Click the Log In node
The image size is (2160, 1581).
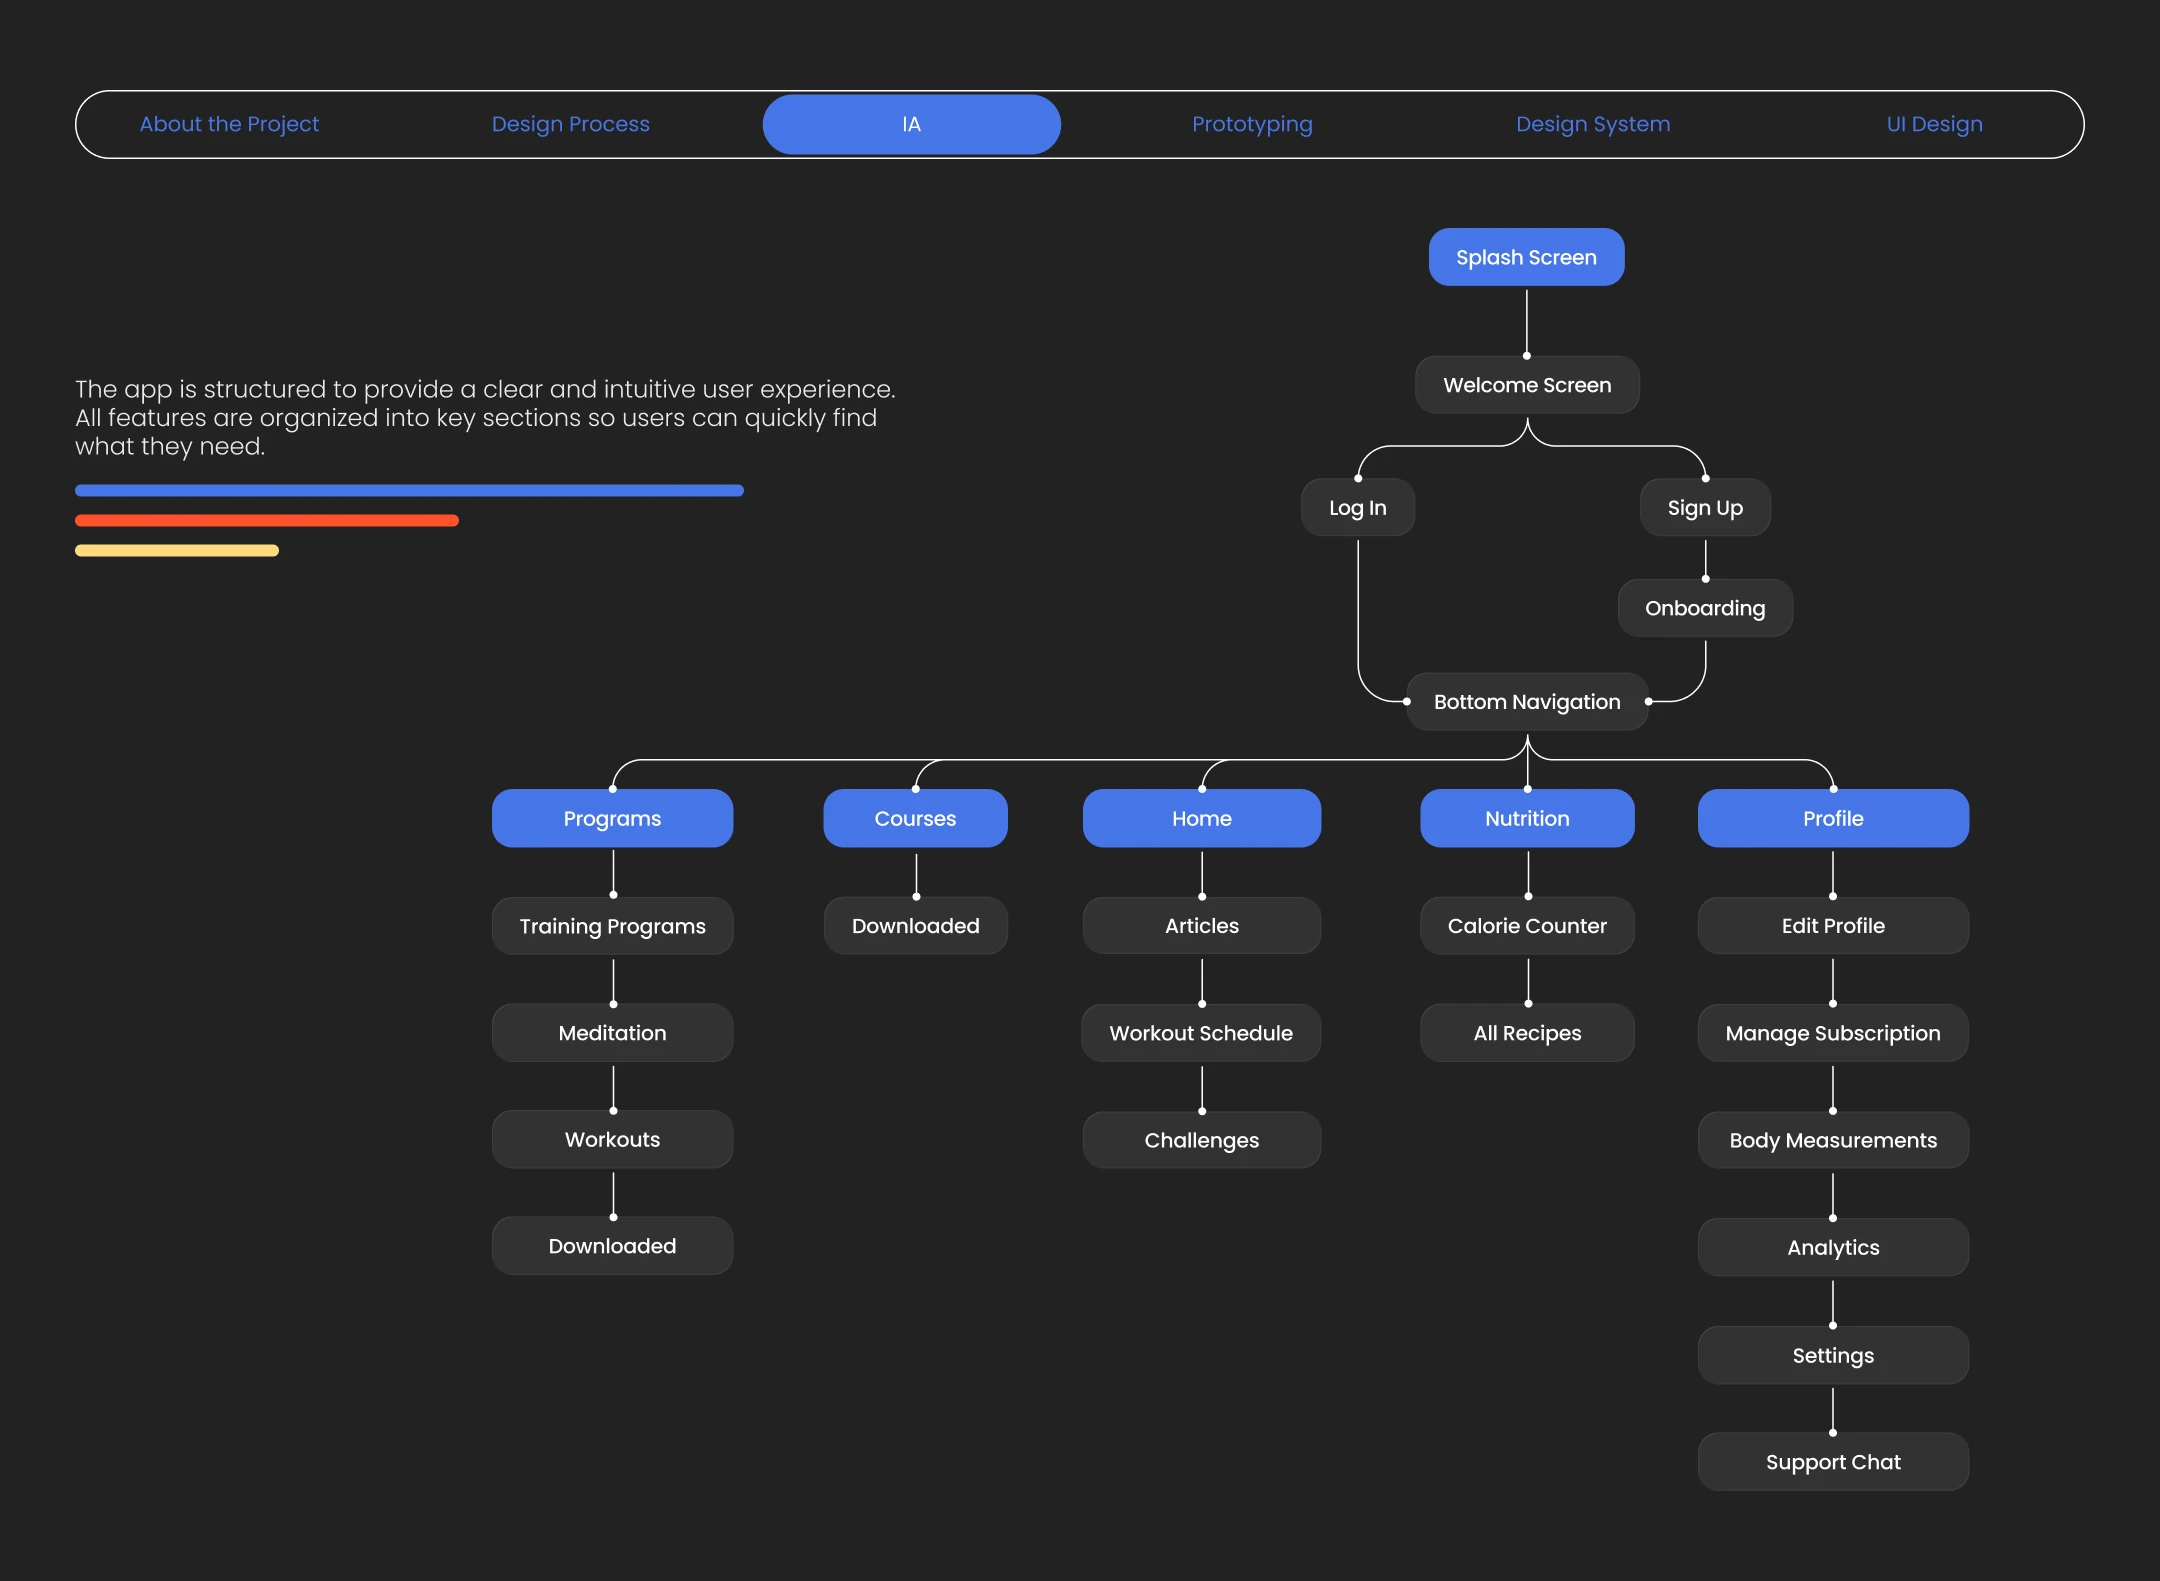[x=1357, y=508]
